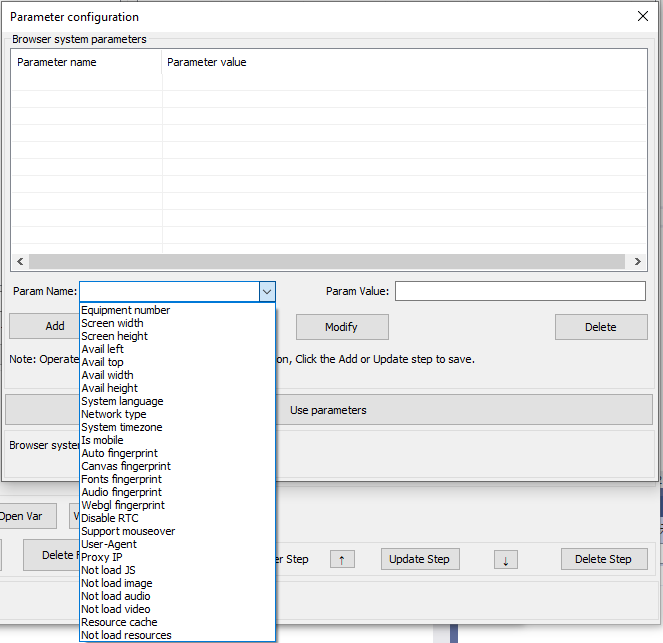Choose 'Proxy IP' parameter option
Screen dimensions: 663x643
(x=102, y=557)
